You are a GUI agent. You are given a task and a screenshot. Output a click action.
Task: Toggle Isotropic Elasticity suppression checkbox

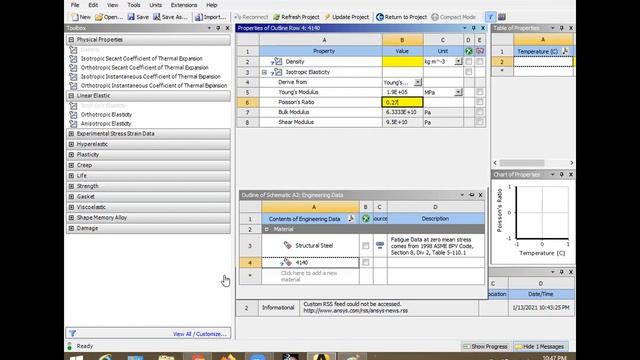tap(469, 72)
